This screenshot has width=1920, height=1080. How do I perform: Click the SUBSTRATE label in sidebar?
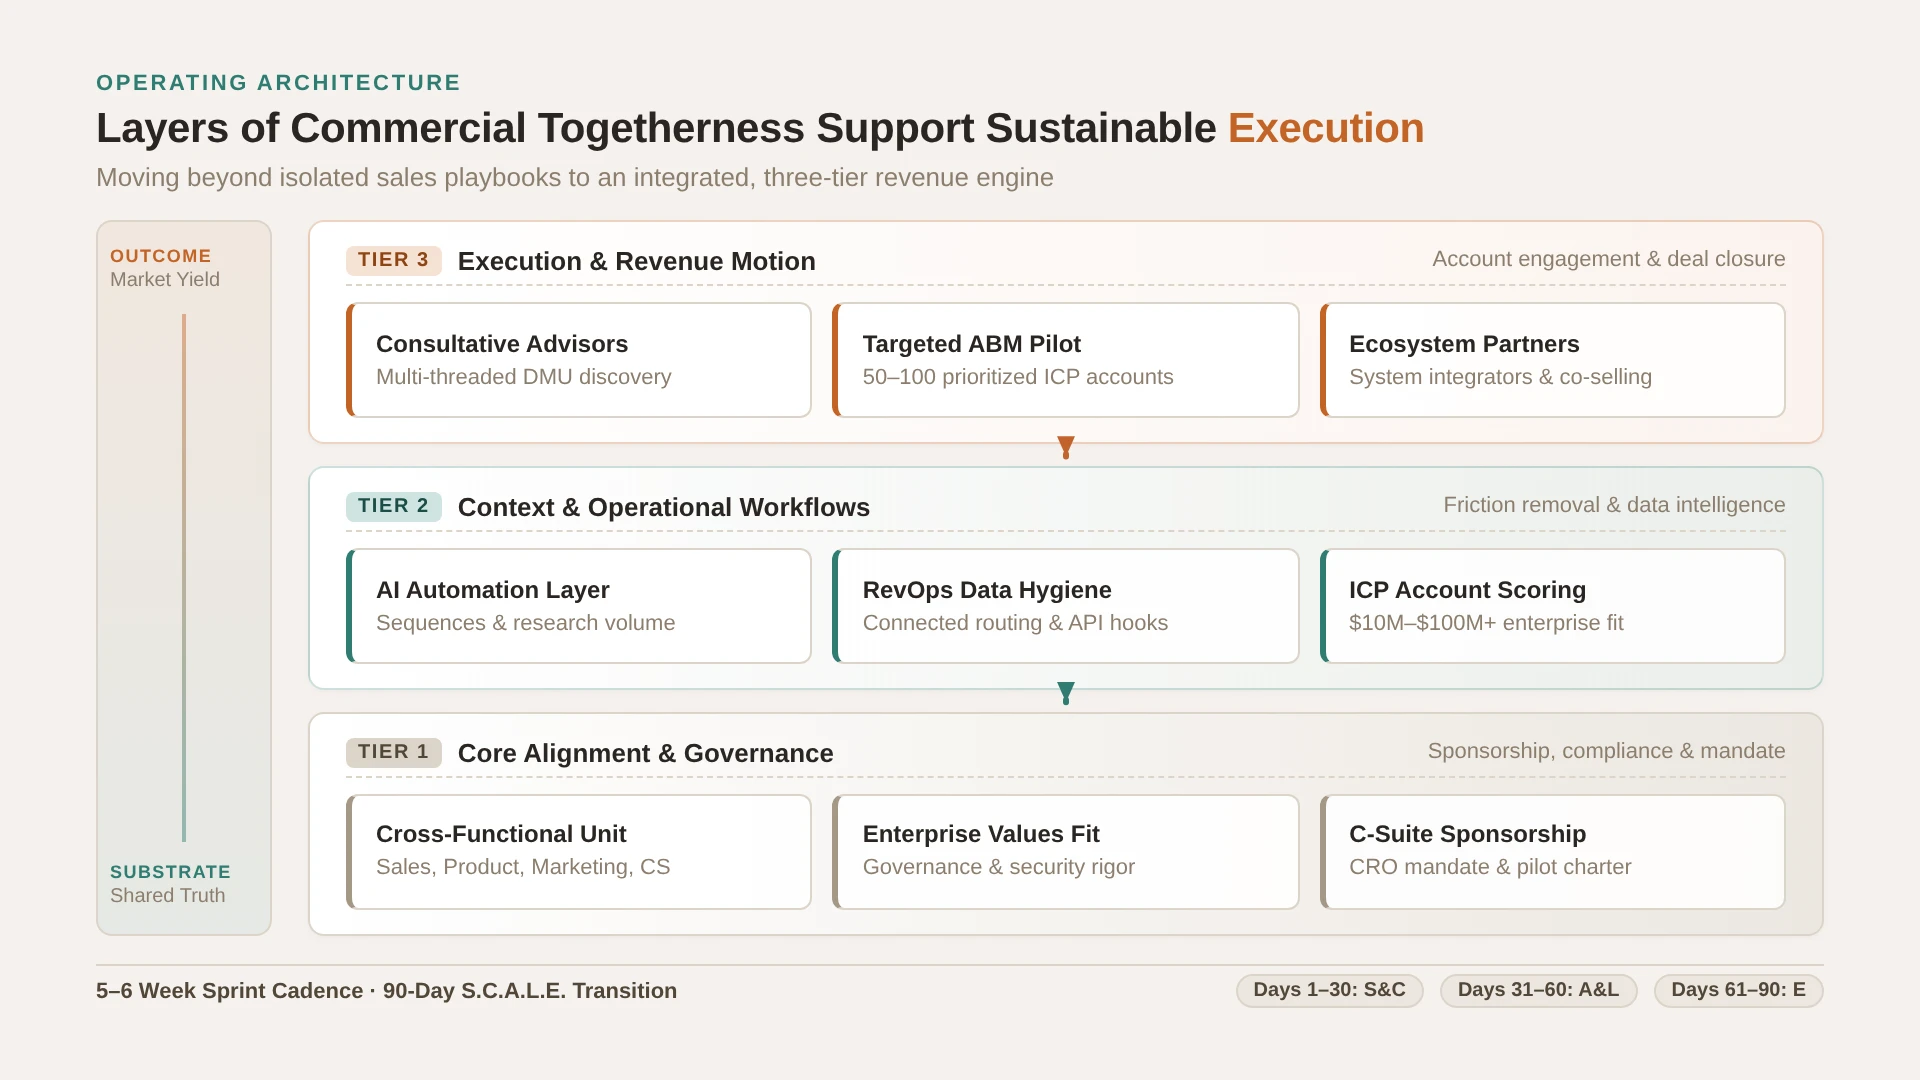pyautogui.click(x=170, y=872)
